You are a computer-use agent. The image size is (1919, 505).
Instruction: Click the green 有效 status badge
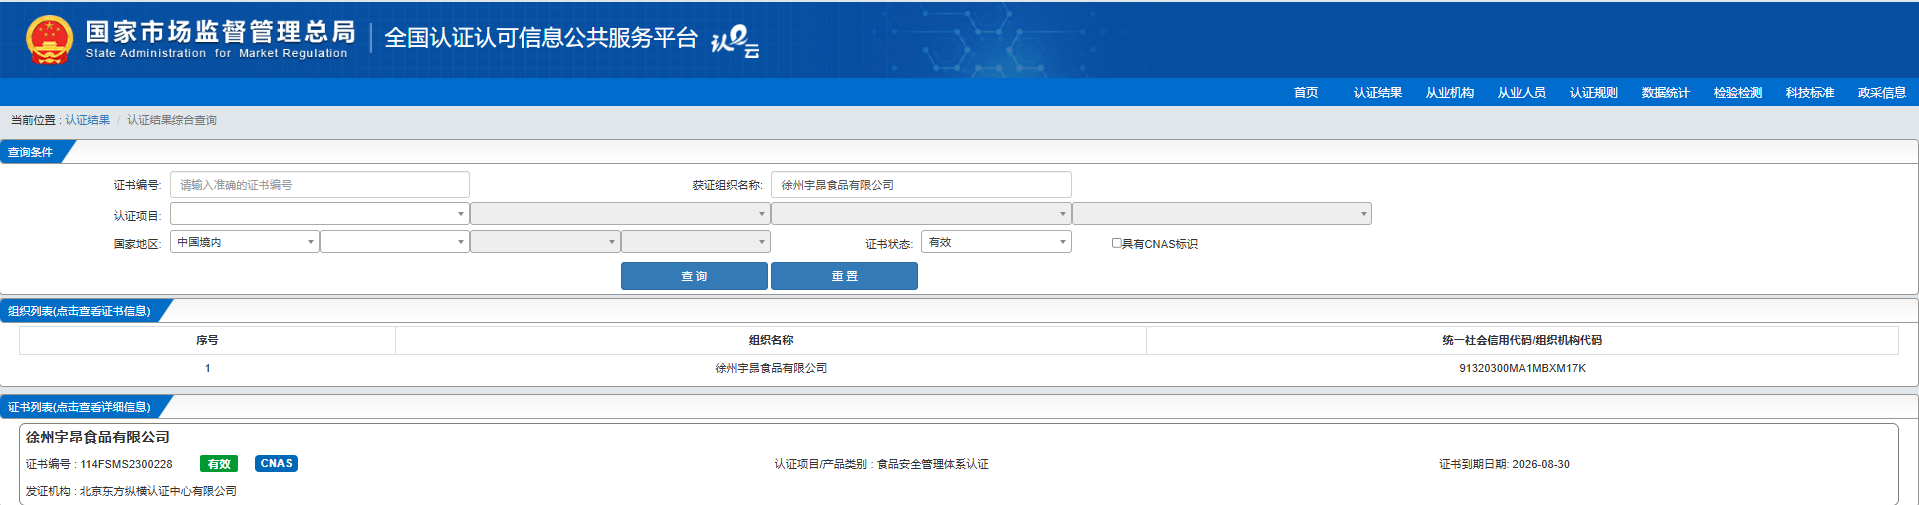tap(219, 464)
